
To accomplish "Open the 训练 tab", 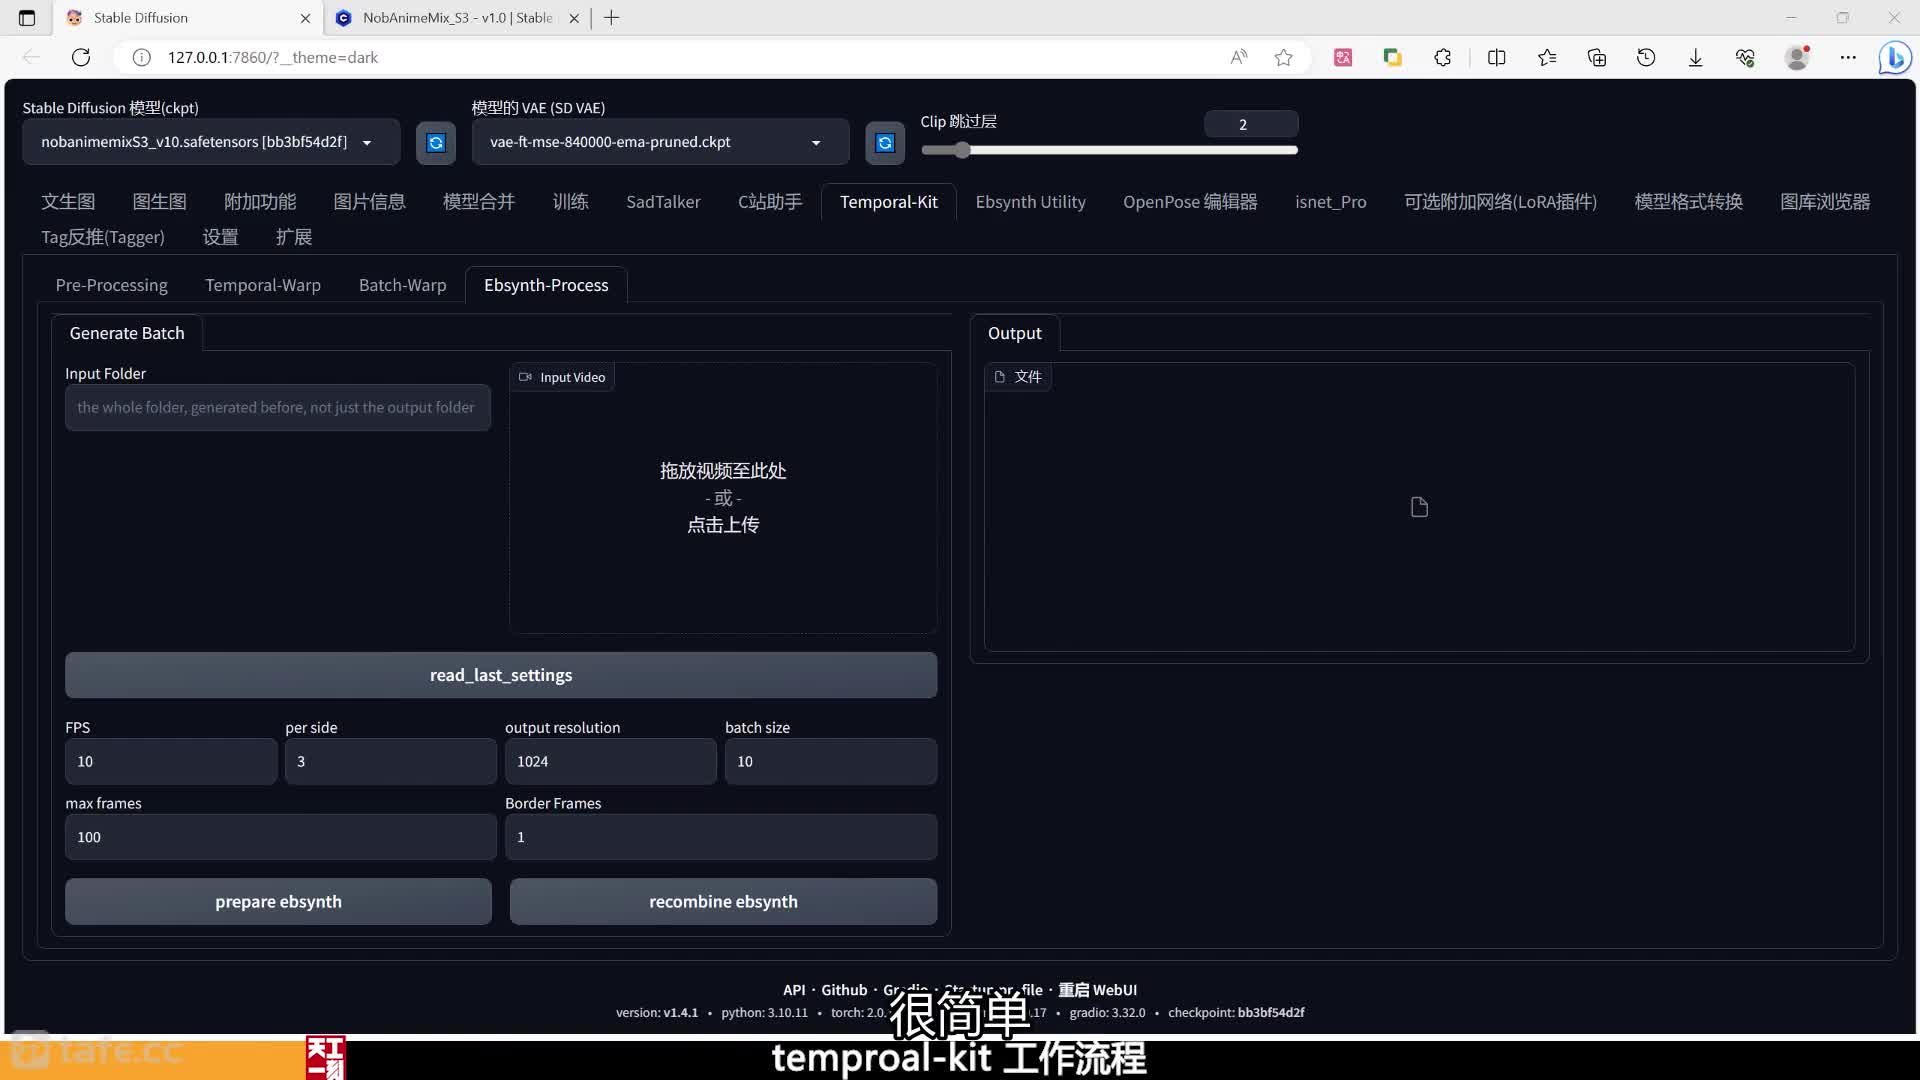I will 571,202.
